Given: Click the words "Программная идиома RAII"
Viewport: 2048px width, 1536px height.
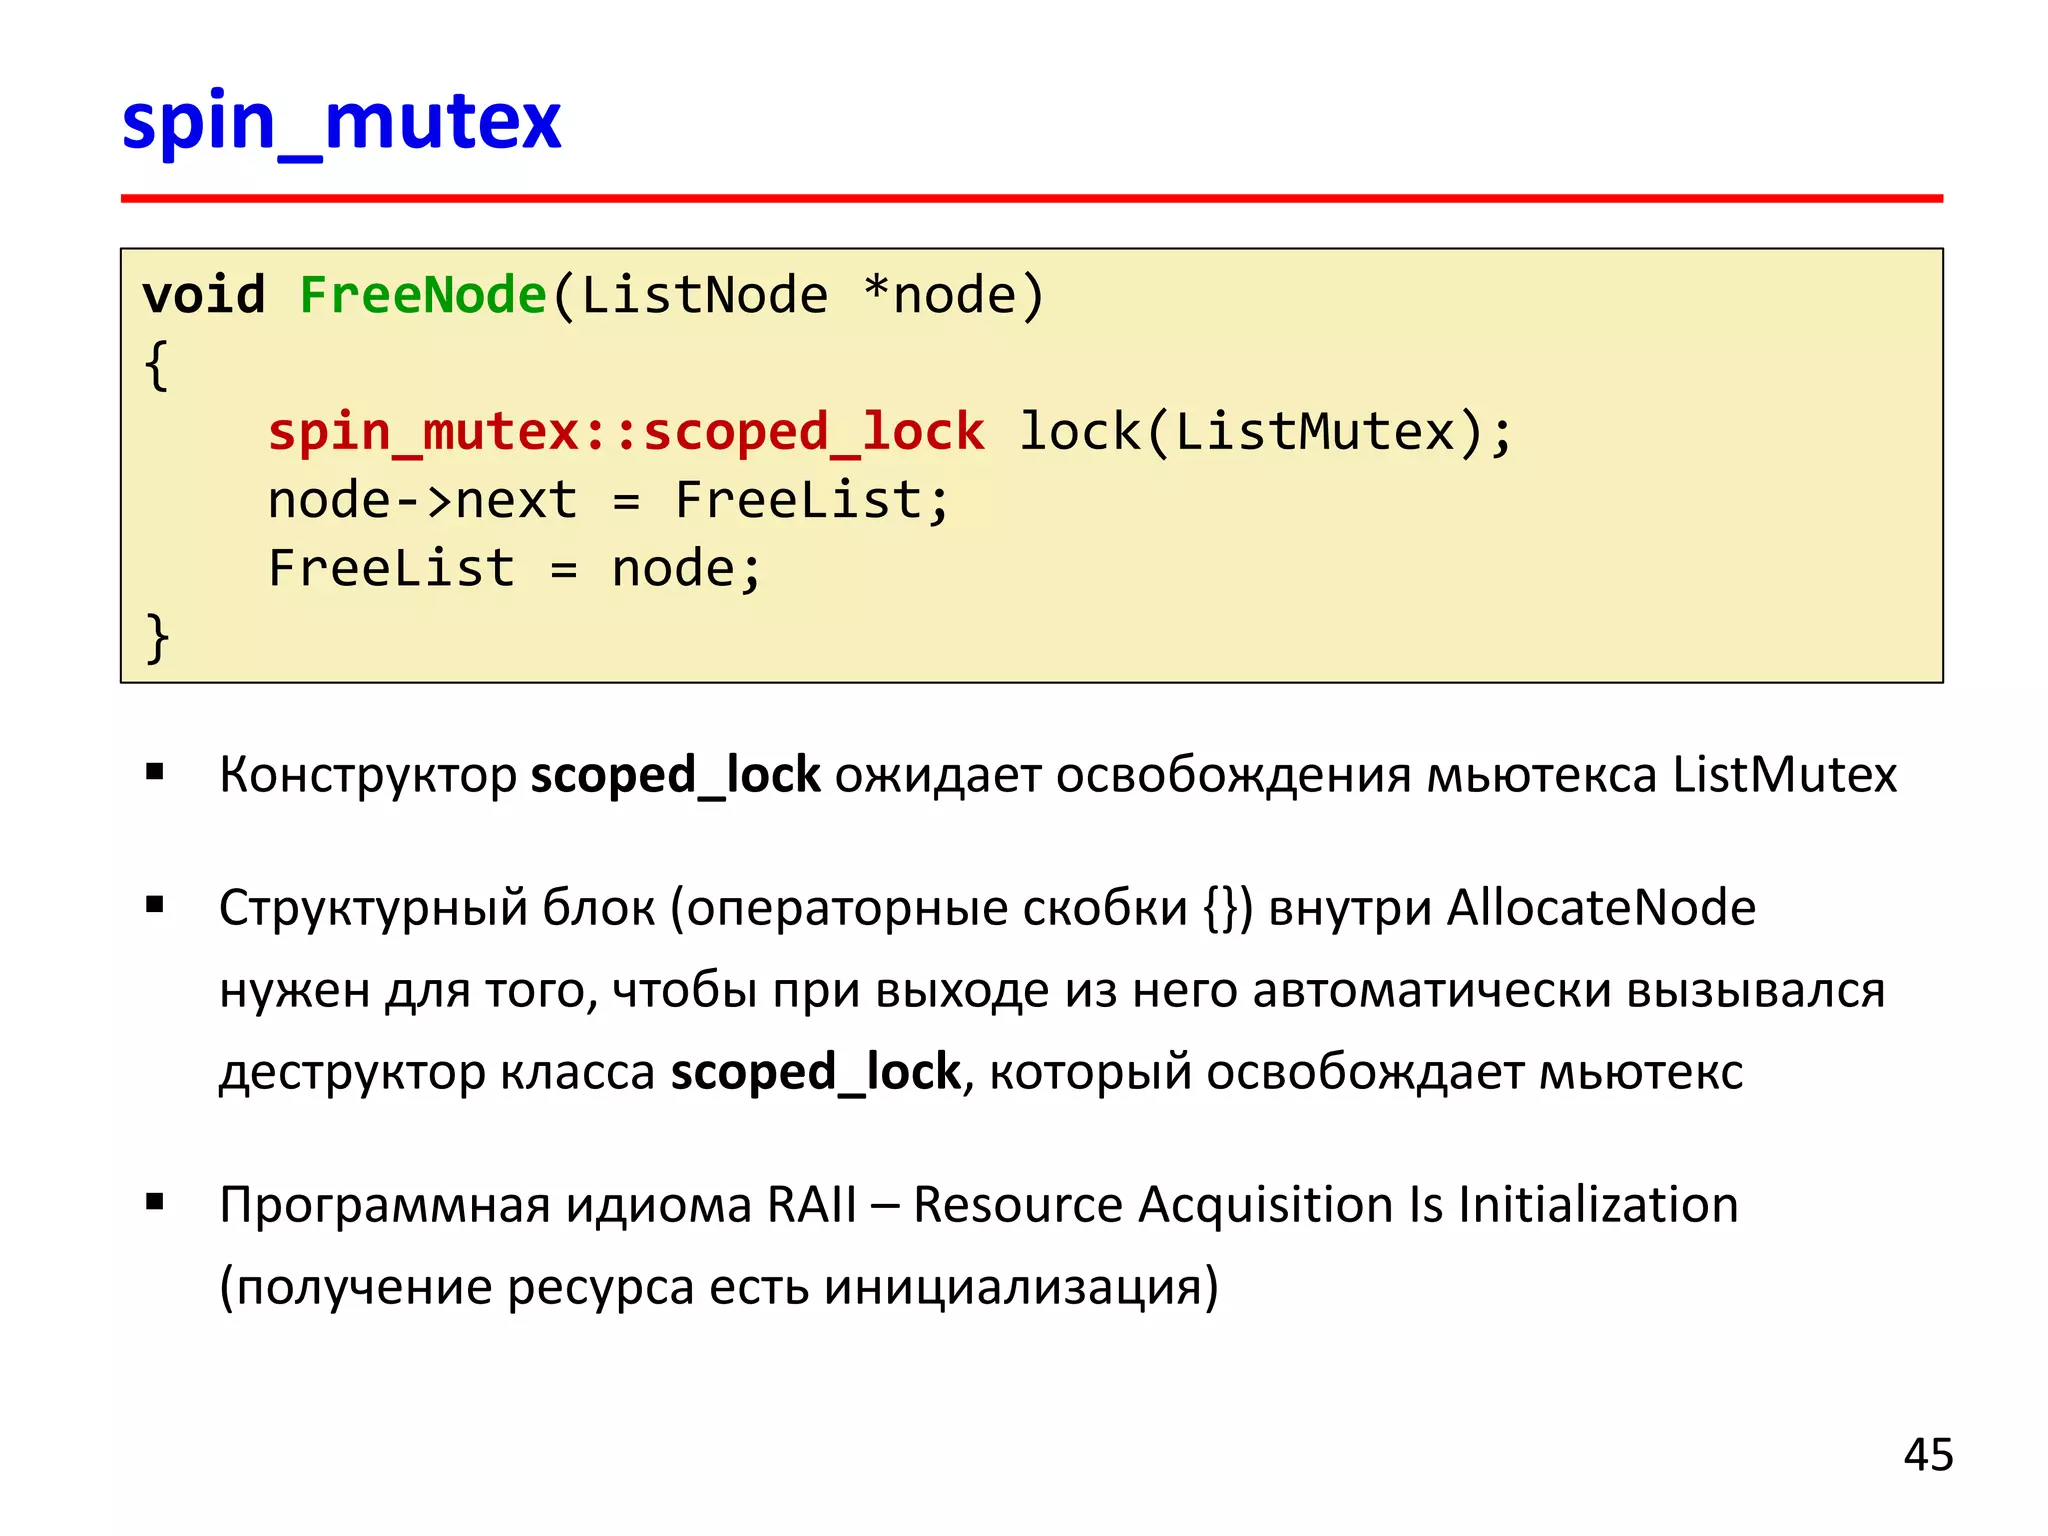Looking at the screenshot, I should coord(538,1205).
